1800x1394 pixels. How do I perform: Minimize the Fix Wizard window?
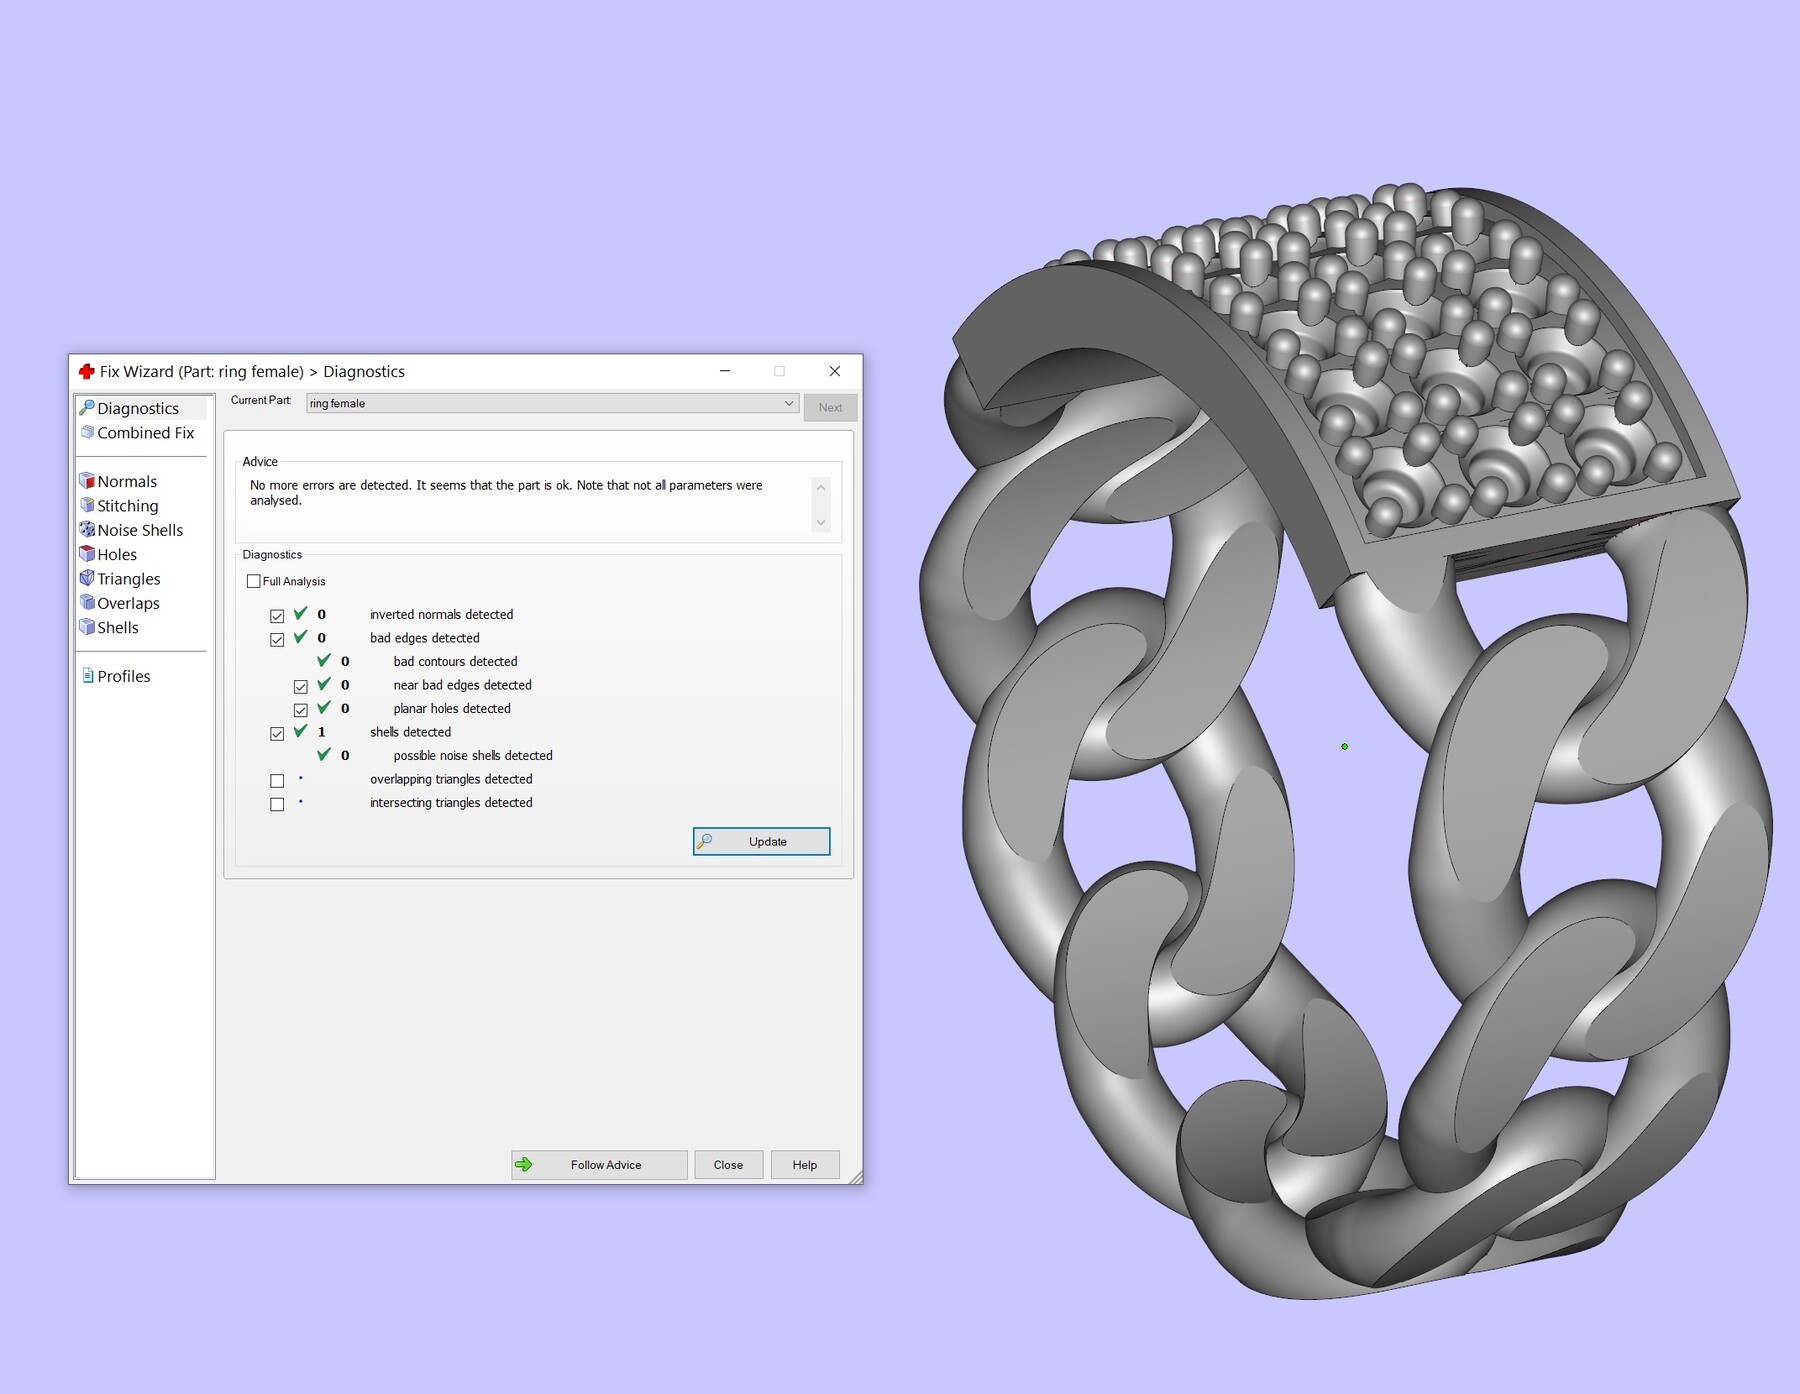[725, 371]
